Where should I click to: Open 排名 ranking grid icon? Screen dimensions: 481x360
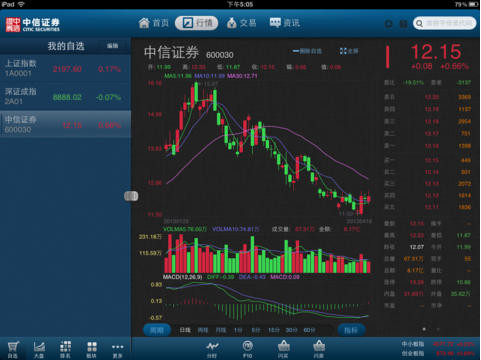(65, 349)
